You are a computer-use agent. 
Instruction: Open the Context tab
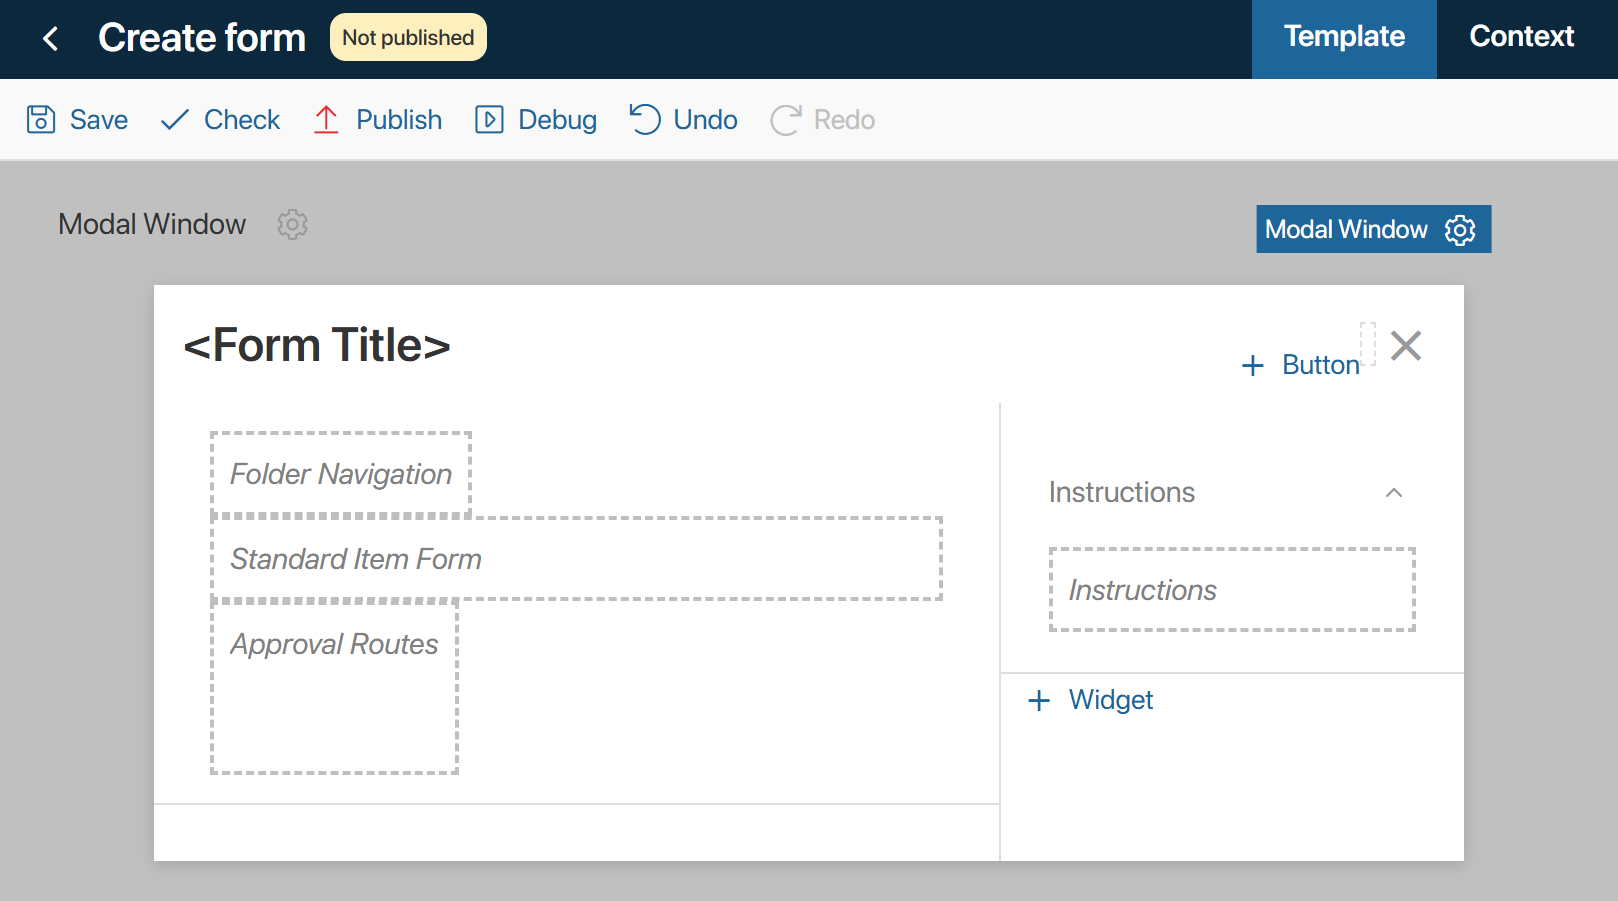(x=1521, y=39)
